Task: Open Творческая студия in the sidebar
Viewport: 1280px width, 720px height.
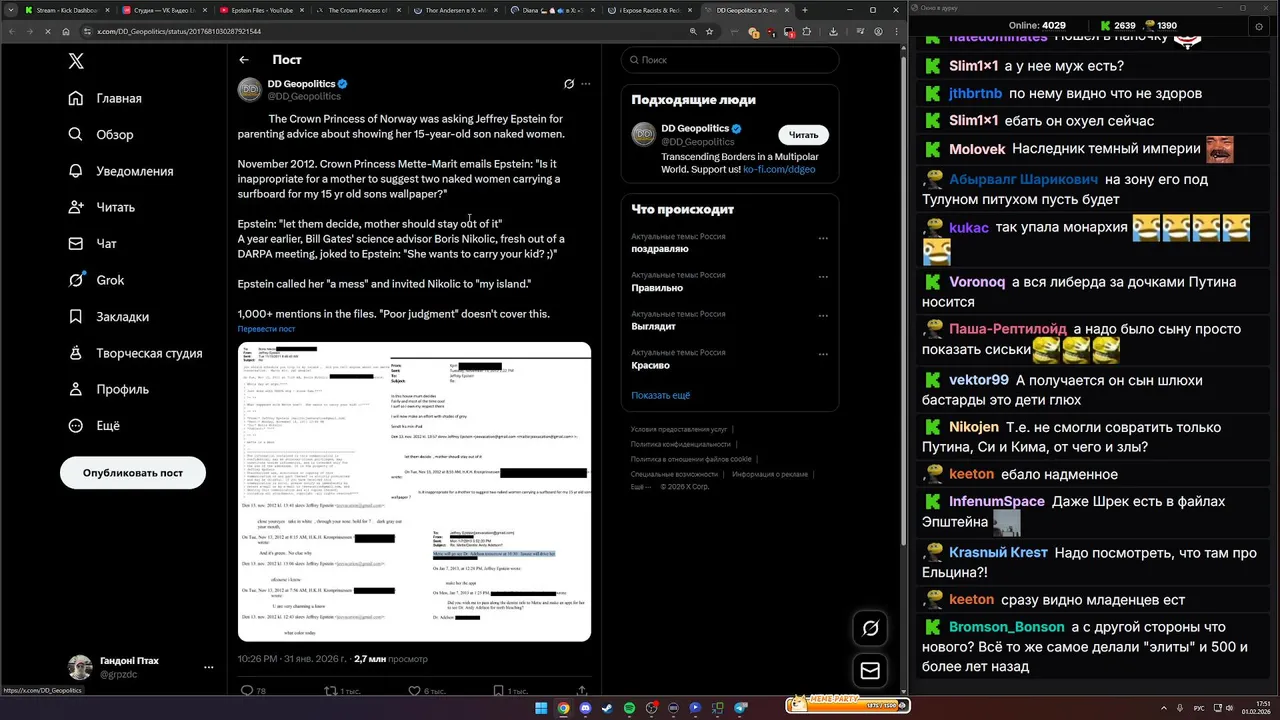Action: point(136,353)
